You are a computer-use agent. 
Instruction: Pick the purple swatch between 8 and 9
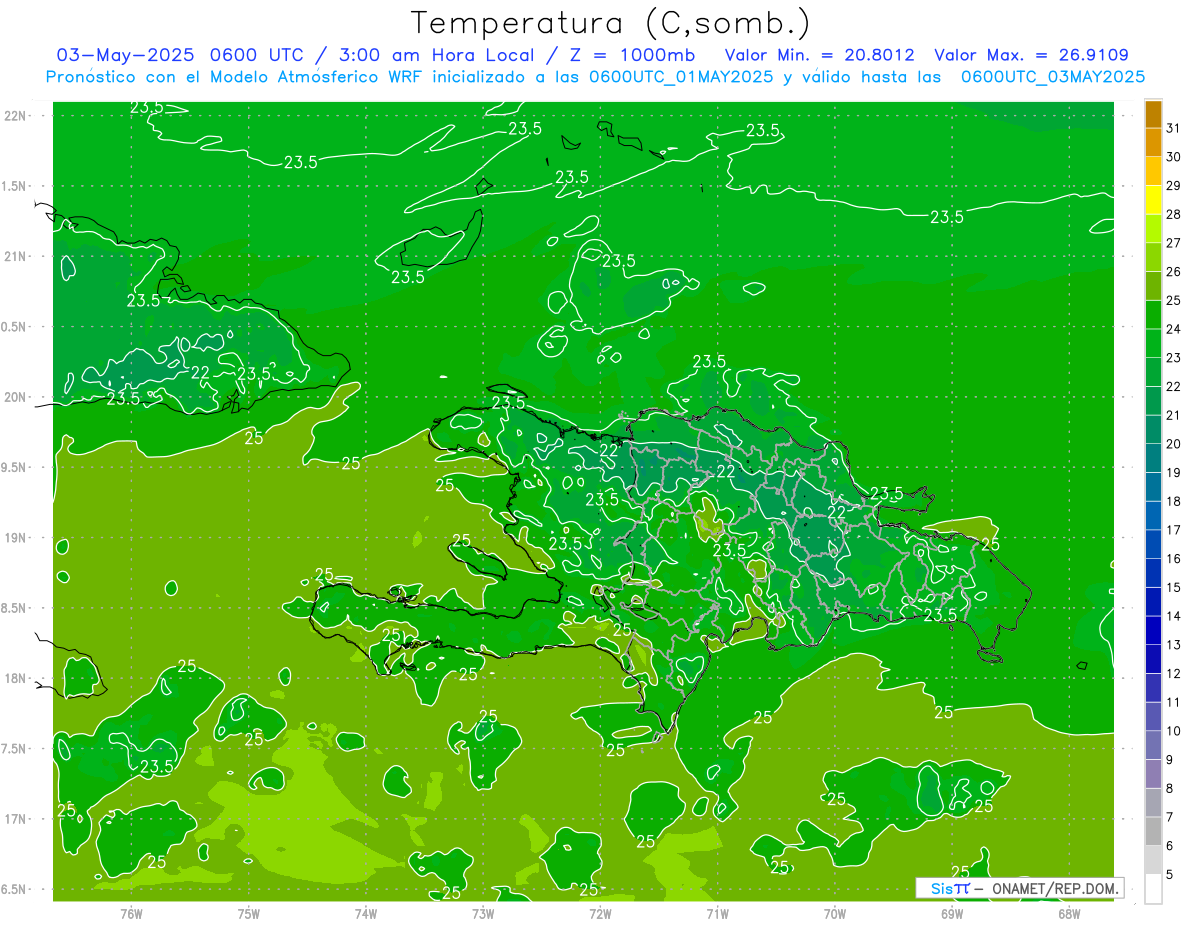click(1153, 774)
